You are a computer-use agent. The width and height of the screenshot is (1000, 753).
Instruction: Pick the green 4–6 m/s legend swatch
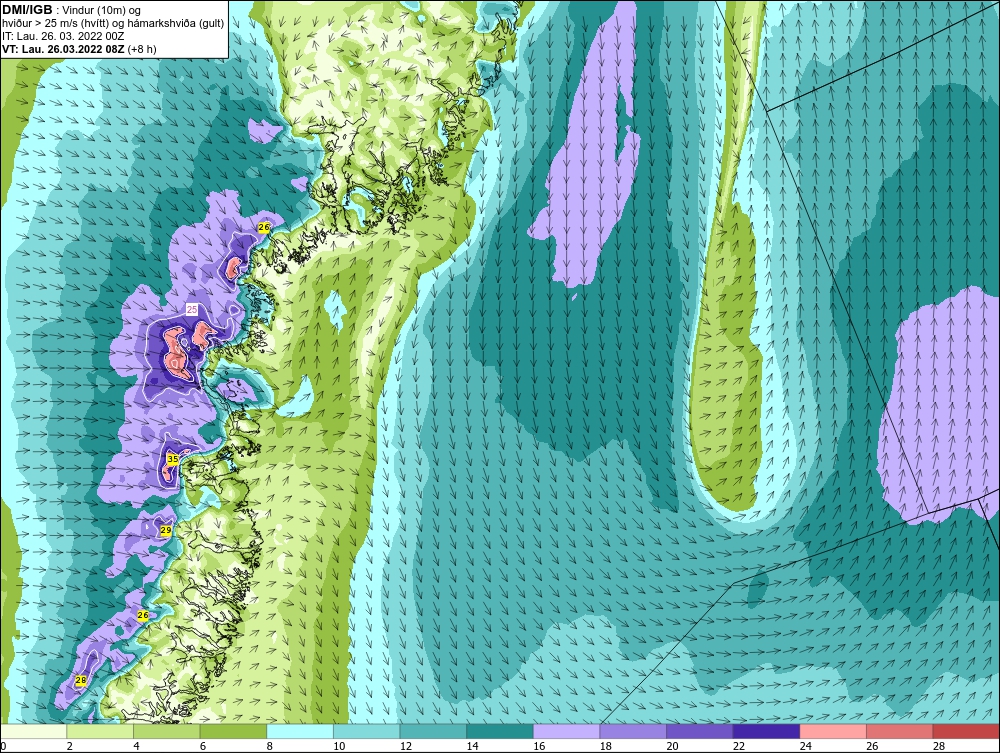coord(166,731)
